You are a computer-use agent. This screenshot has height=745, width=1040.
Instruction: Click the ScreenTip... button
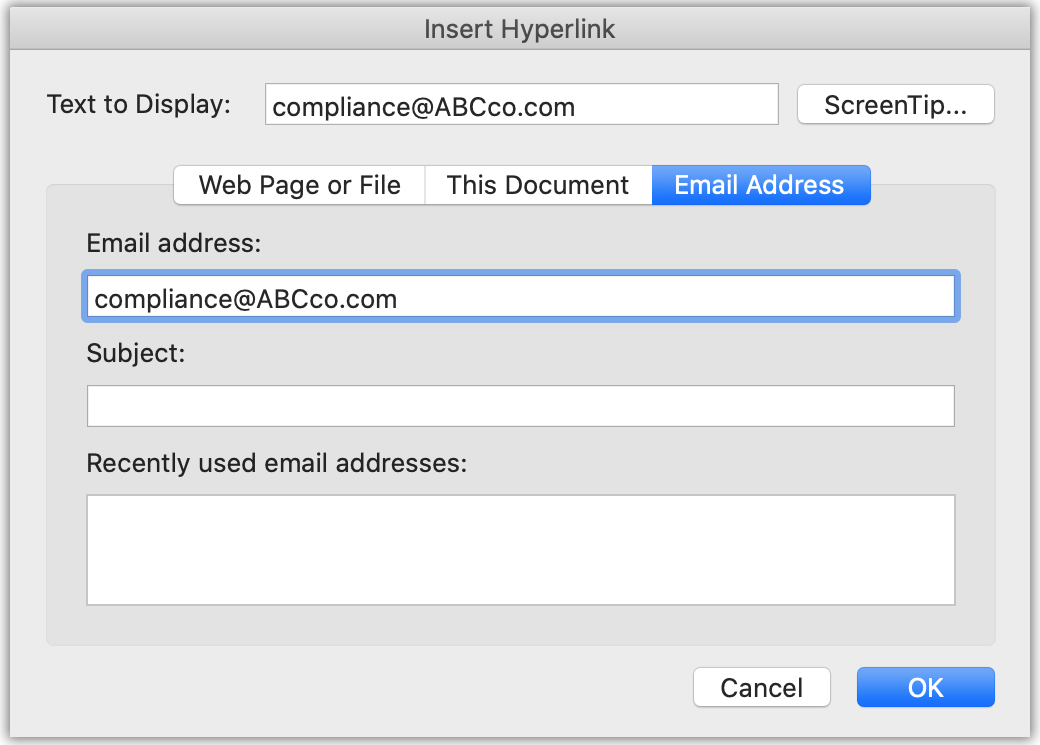coord(895,104)
